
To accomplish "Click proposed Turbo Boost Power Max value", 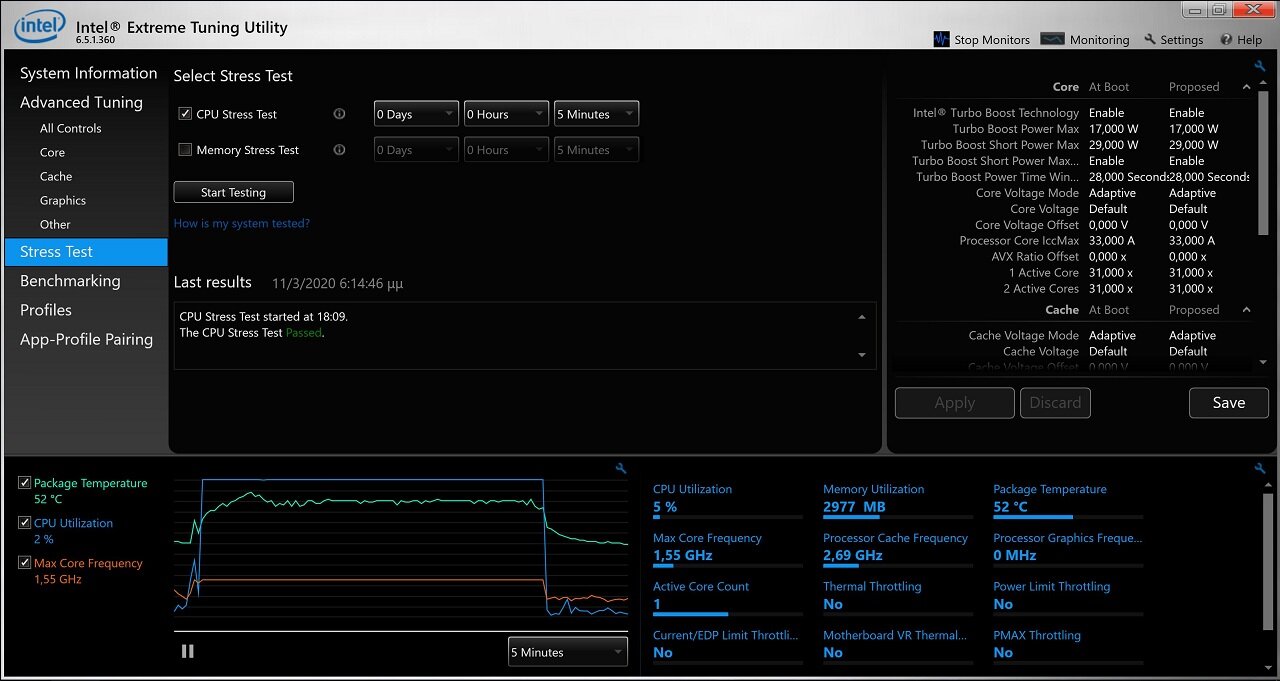I will (x=1193, y=129).
